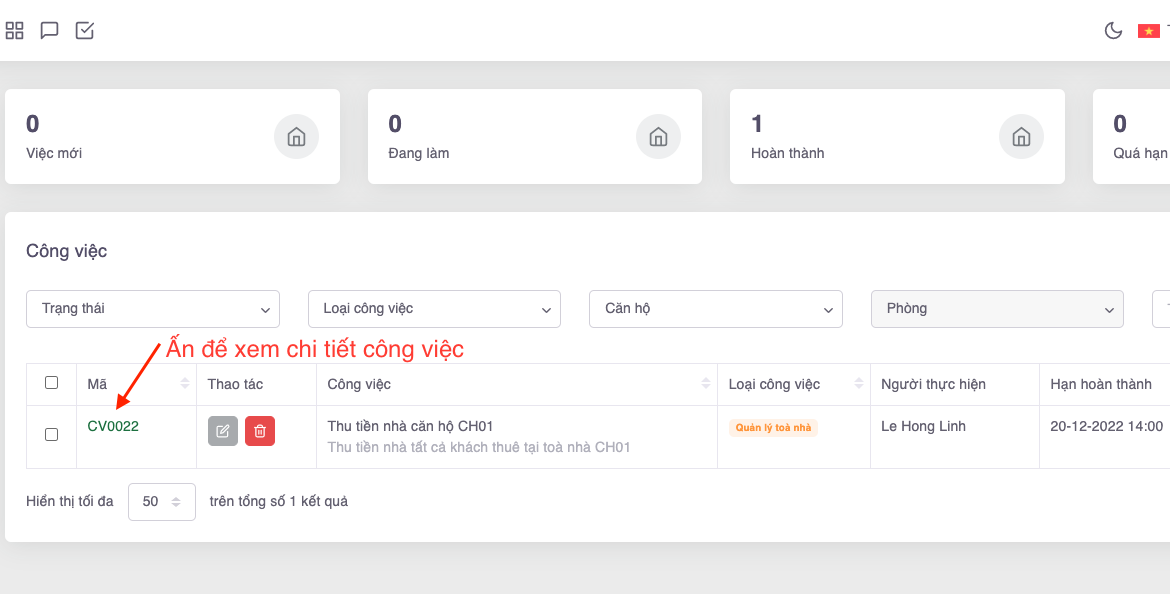
Task: Open task detail link CV0022
Action: click(113, 426)
